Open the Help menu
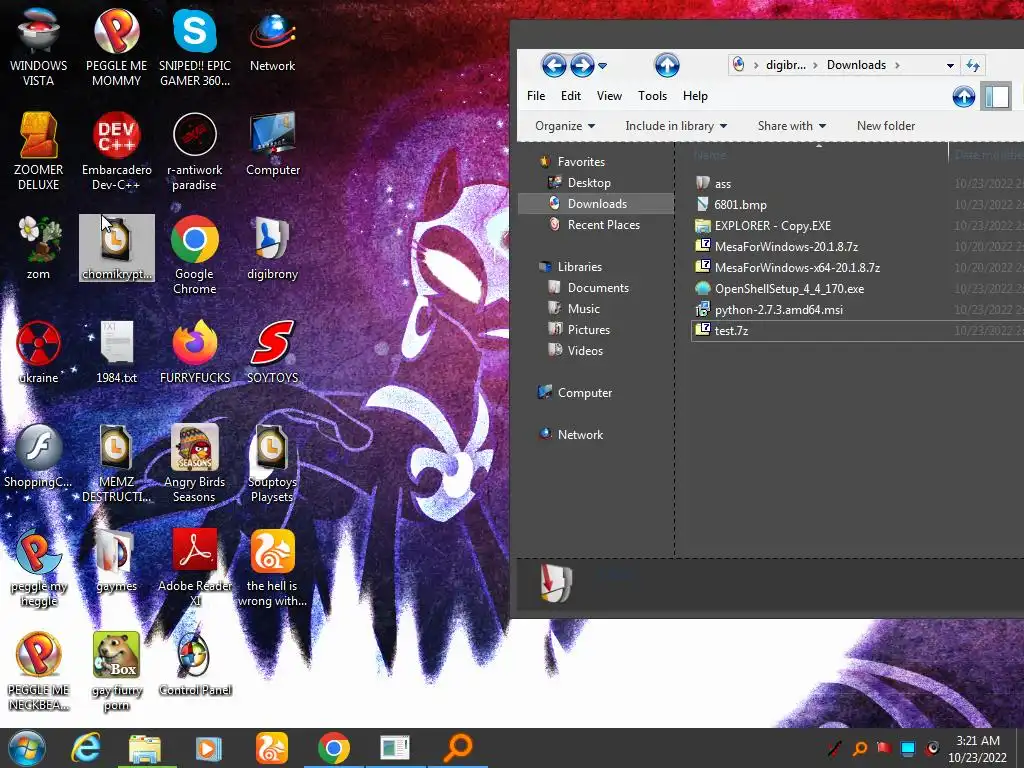Screen dimensions: 1024x768 [695, 95]
